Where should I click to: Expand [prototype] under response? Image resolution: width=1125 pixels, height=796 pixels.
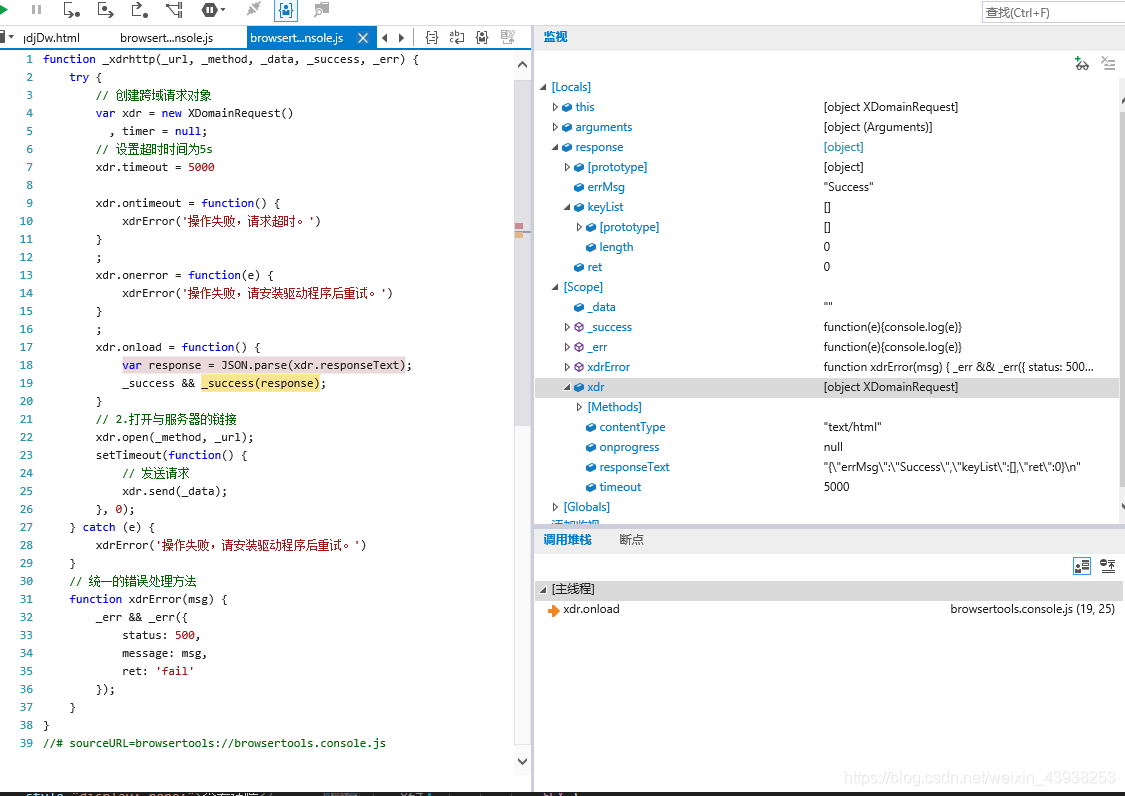(x=567, y=167)
